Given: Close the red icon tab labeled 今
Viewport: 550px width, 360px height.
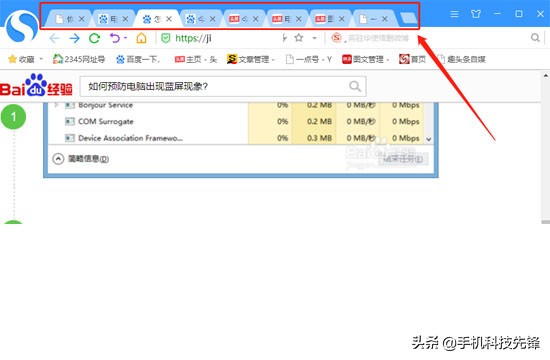Looking at the screenshot, I should 255,19.
